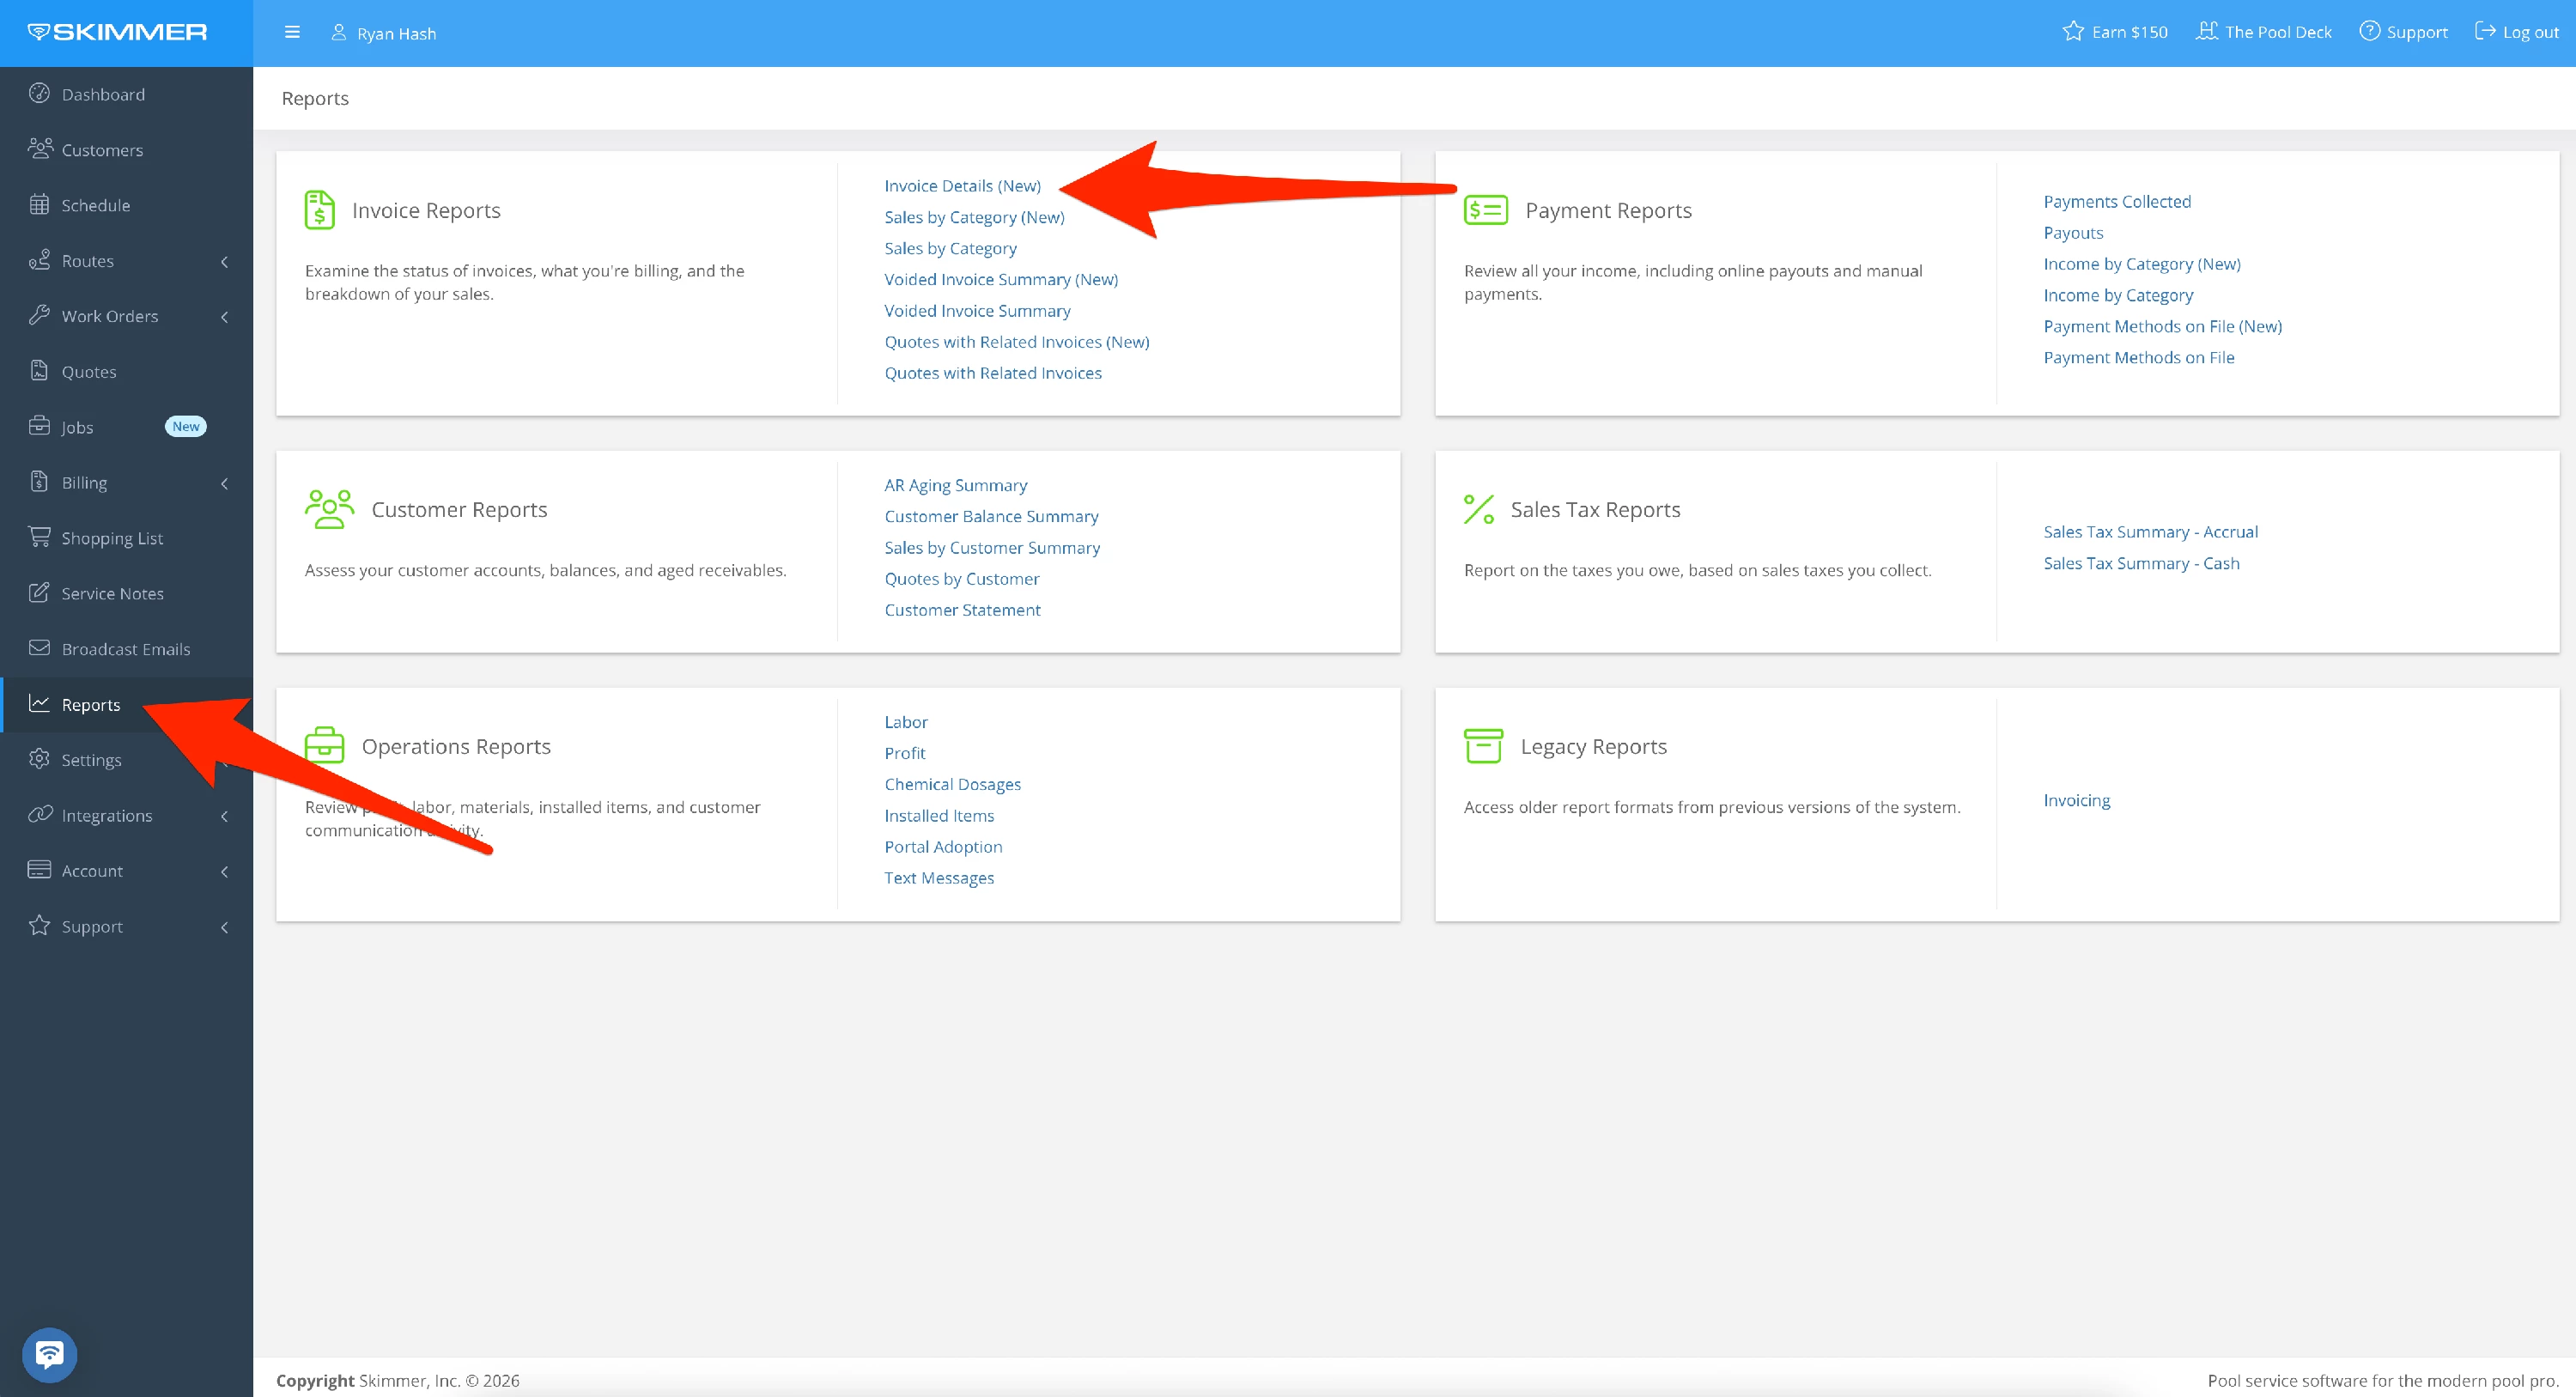
Task: Click the Skimmer logo
Action: coord(118,32)
